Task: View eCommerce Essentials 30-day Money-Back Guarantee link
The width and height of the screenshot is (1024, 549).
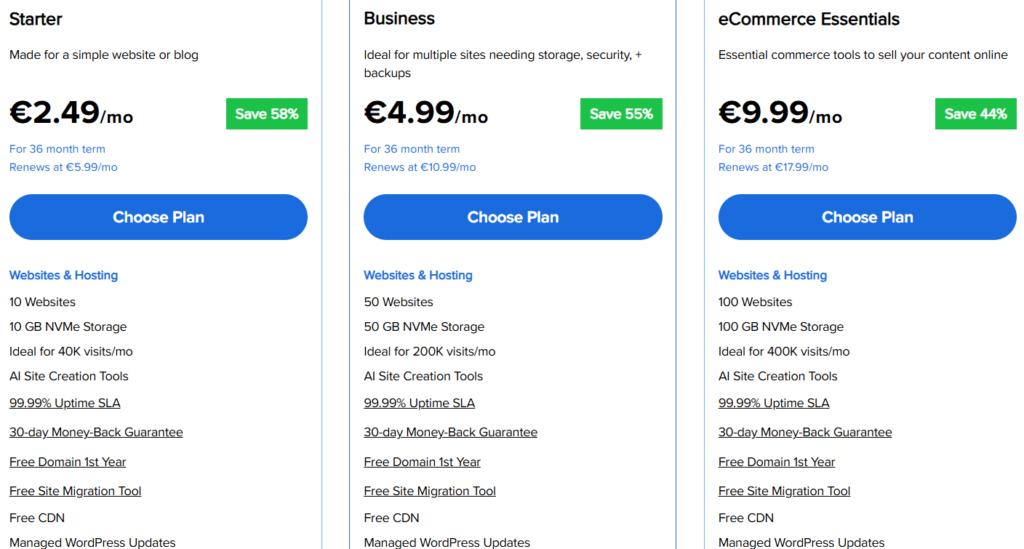Action: click(805, 432)
